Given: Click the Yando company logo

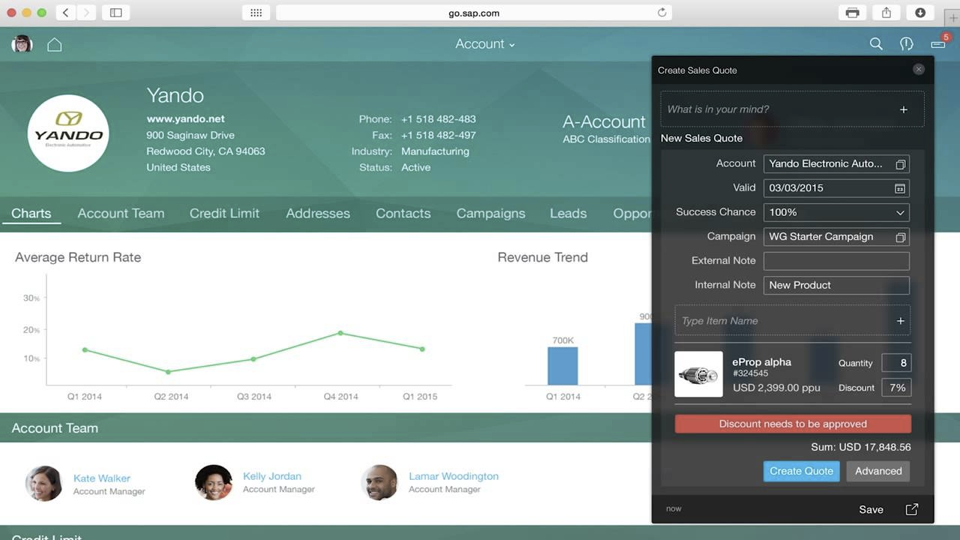Looking at the screenshot, I should 68,133.
